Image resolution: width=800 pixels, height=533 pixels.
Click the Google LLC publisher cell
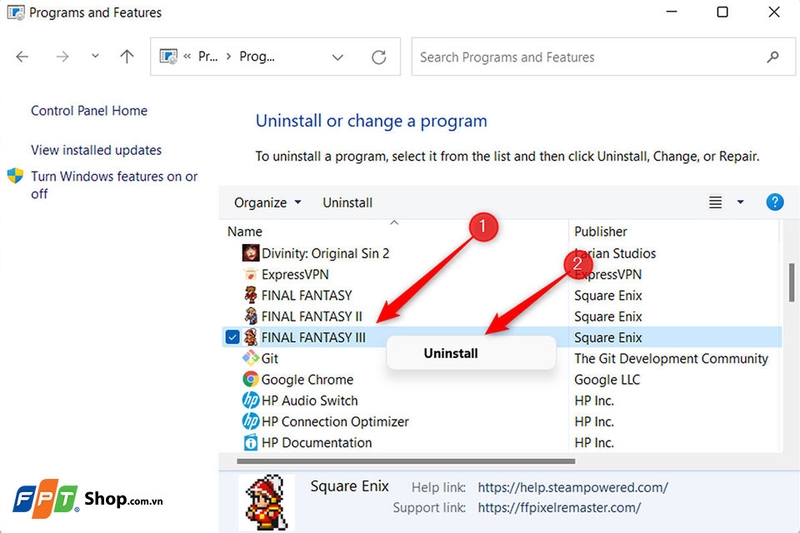(607, 379)
